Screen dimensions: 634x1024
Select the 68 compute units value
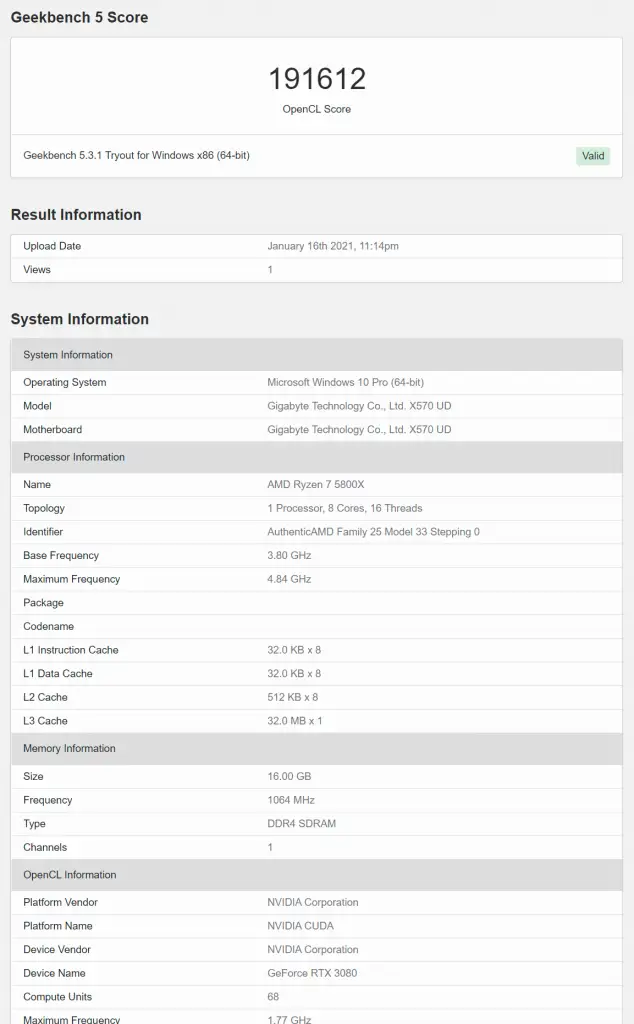coord(273,997)
